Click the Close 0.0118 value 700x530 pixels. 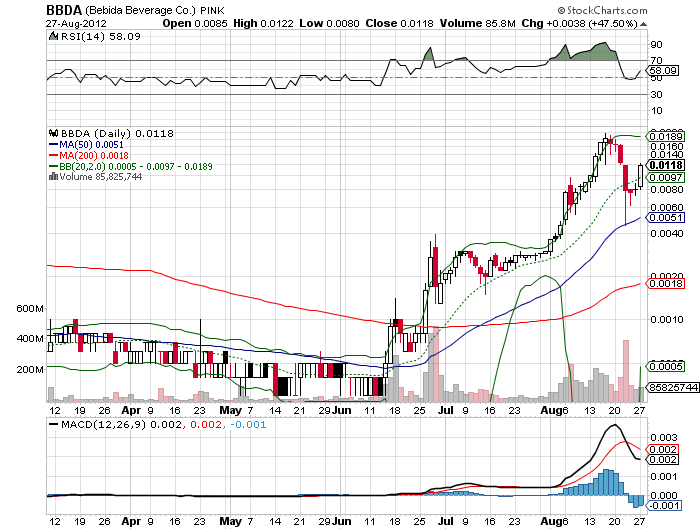coord(399,23)
